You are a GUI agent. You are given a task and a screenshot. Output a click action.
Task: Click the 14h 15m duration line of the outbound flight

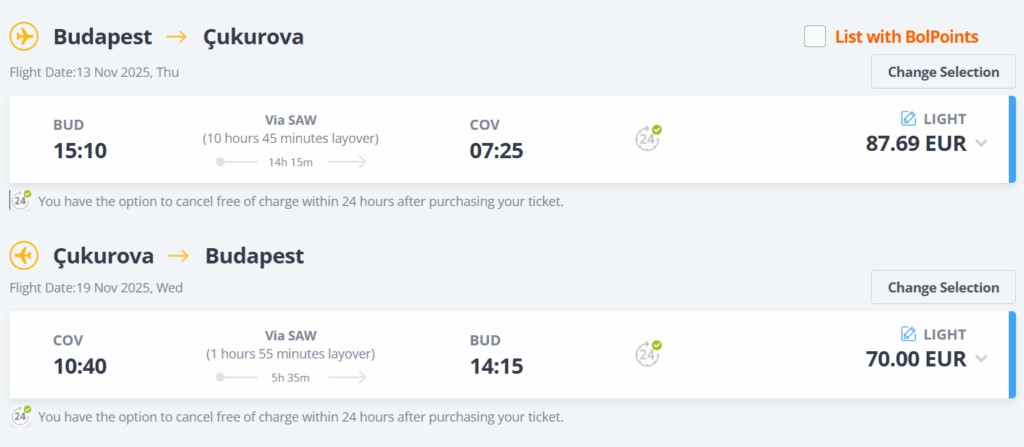tap(291, 162)
